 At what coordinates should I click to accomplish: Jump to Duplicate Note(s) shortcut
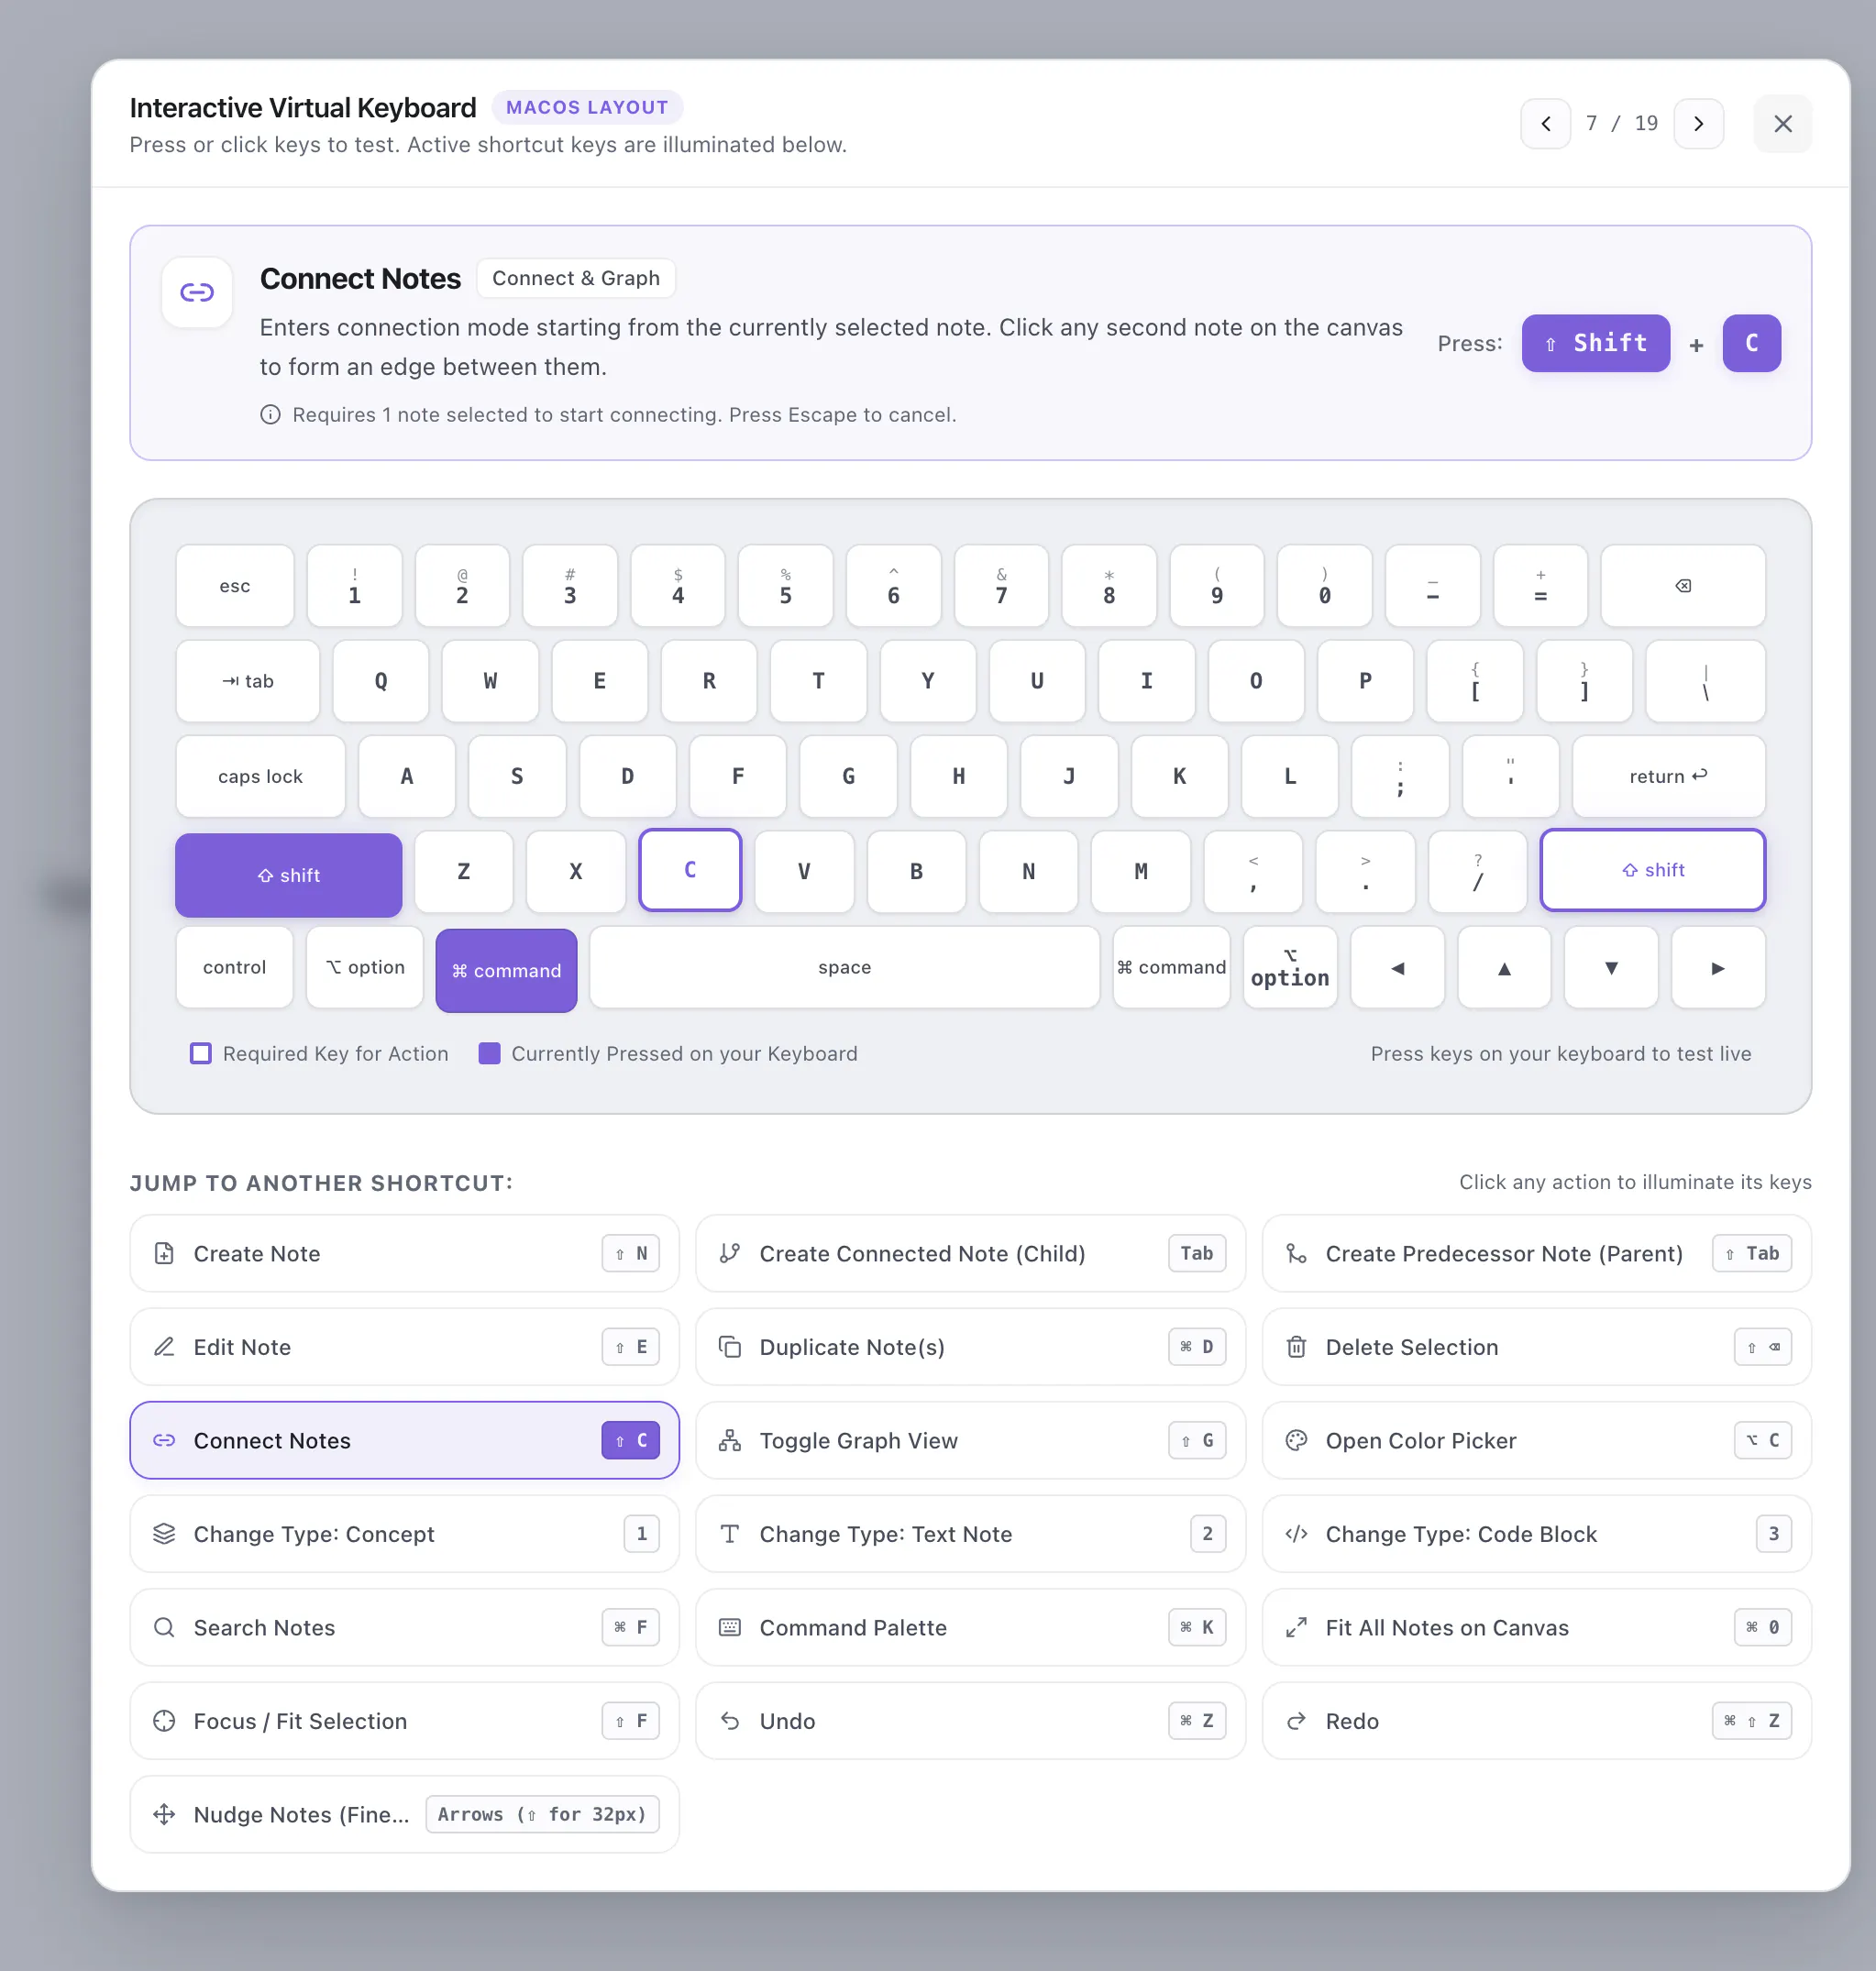pyautogui.click(x=970, y=1347)
